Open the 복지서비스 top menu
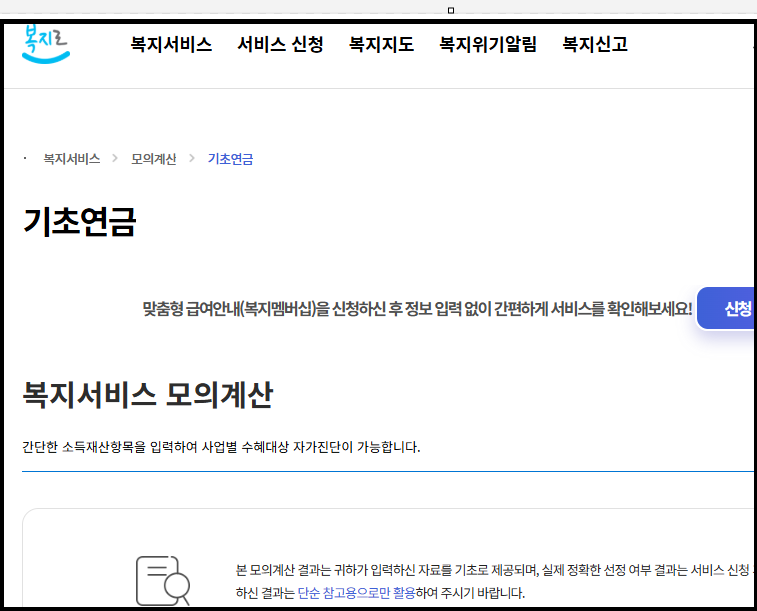The image size is (757, 611). (171, 44)
